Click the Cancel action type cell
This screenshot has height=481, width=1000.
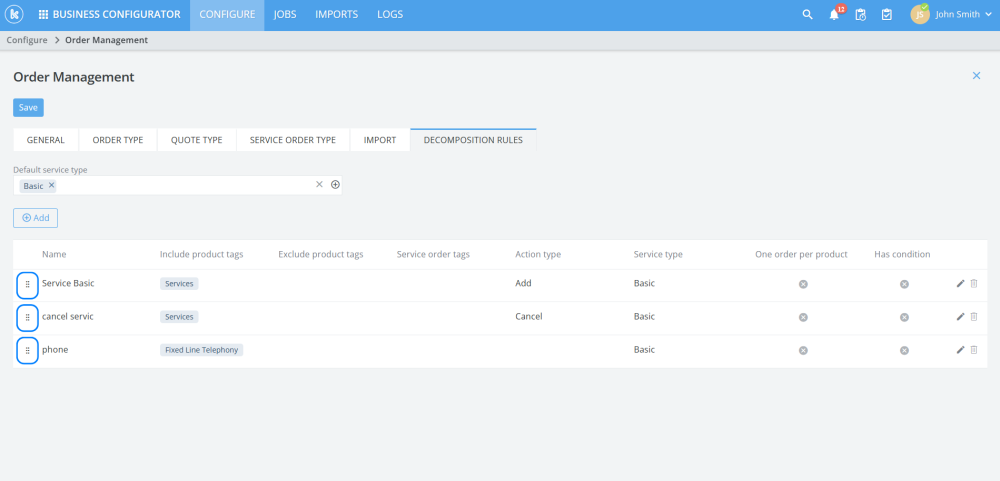(529, 316)
